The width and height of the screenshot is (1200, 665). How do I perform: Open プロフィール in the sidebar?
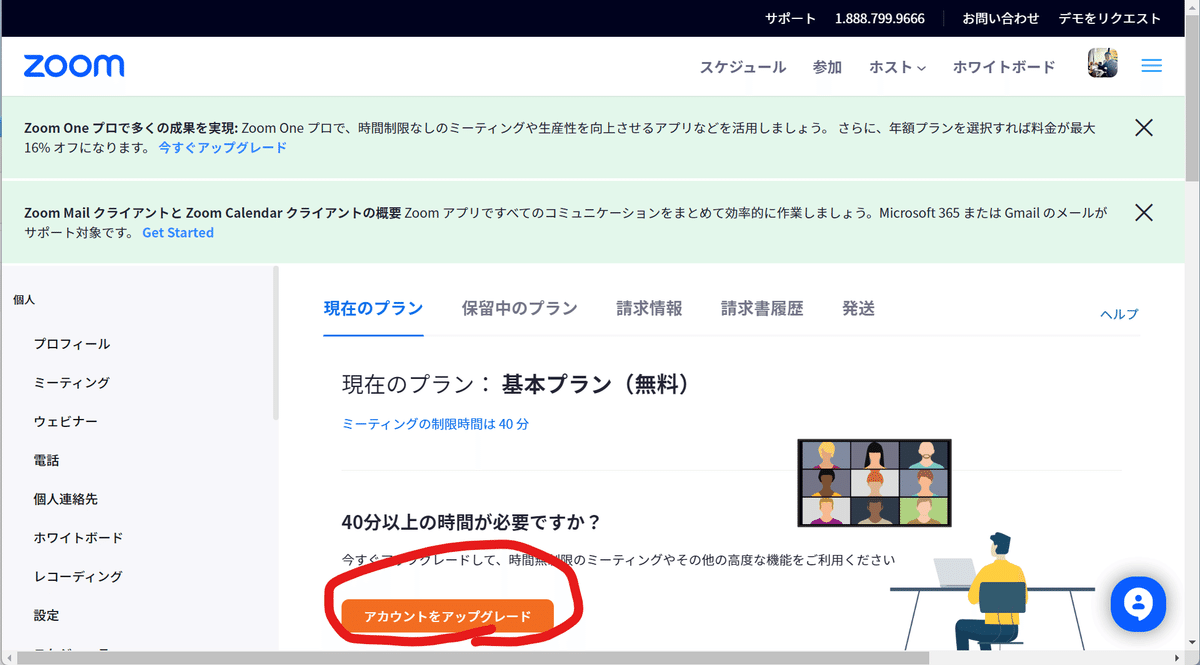[72, 343]
